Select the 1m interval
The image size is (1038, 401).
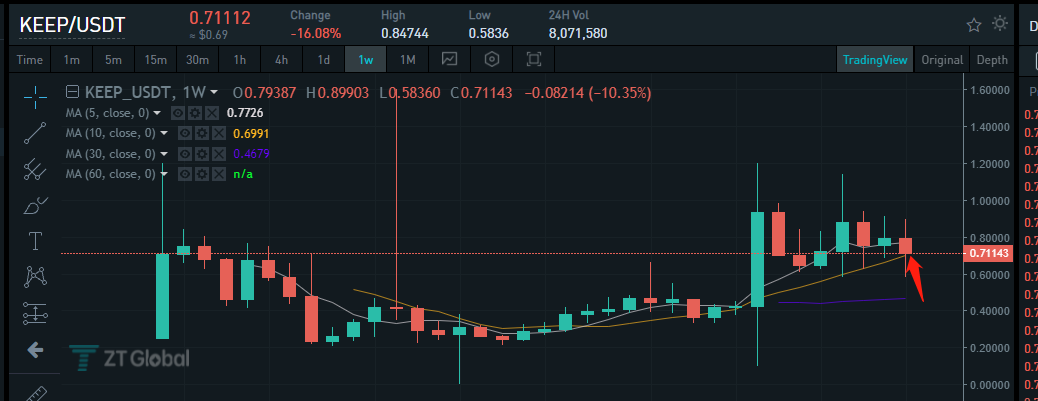click(71, 60)
